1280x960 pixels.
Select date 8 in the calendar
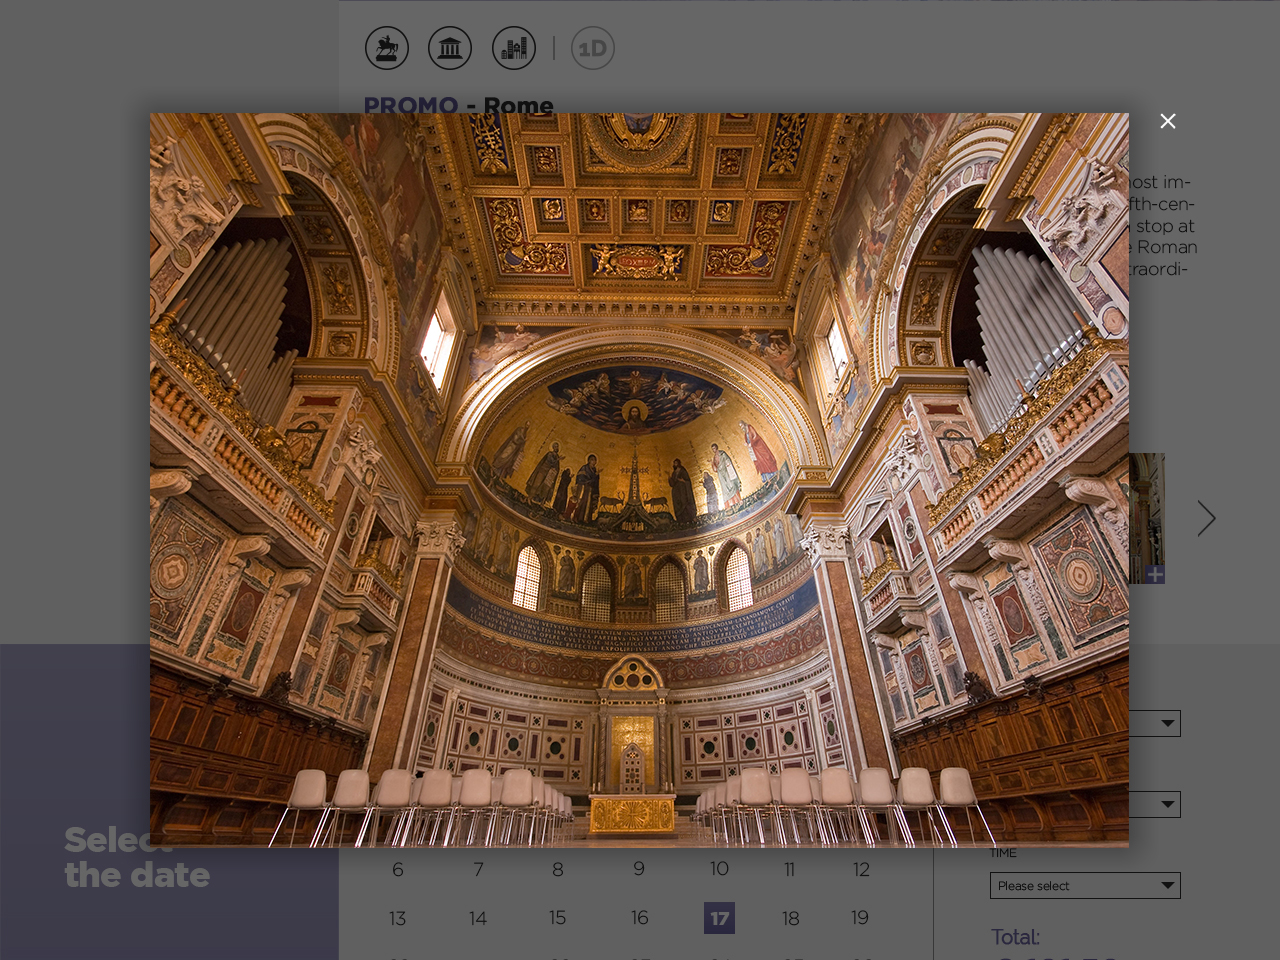(558, 869)
